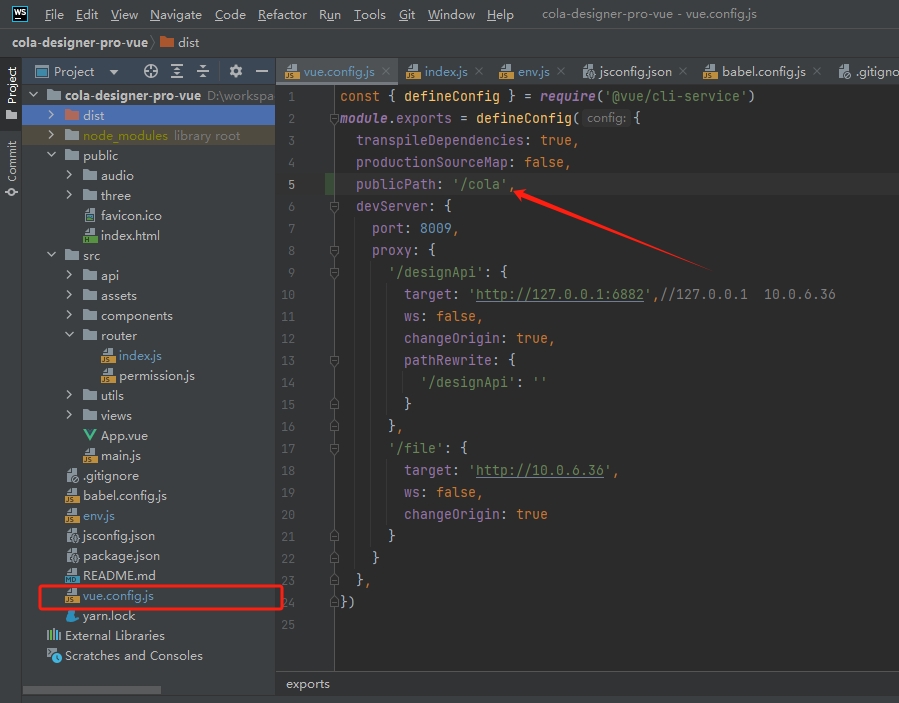Click the locate-in-project crosshair icon
899x703 pixels.
[x=151, y=71]
